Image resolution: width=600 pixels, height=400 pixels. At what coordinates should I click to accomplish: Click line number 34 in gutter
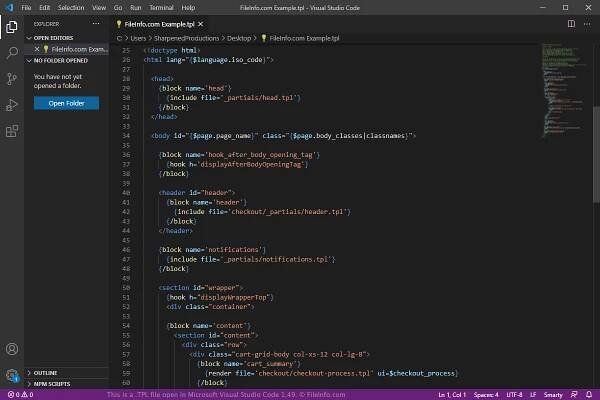click(126, 136)
